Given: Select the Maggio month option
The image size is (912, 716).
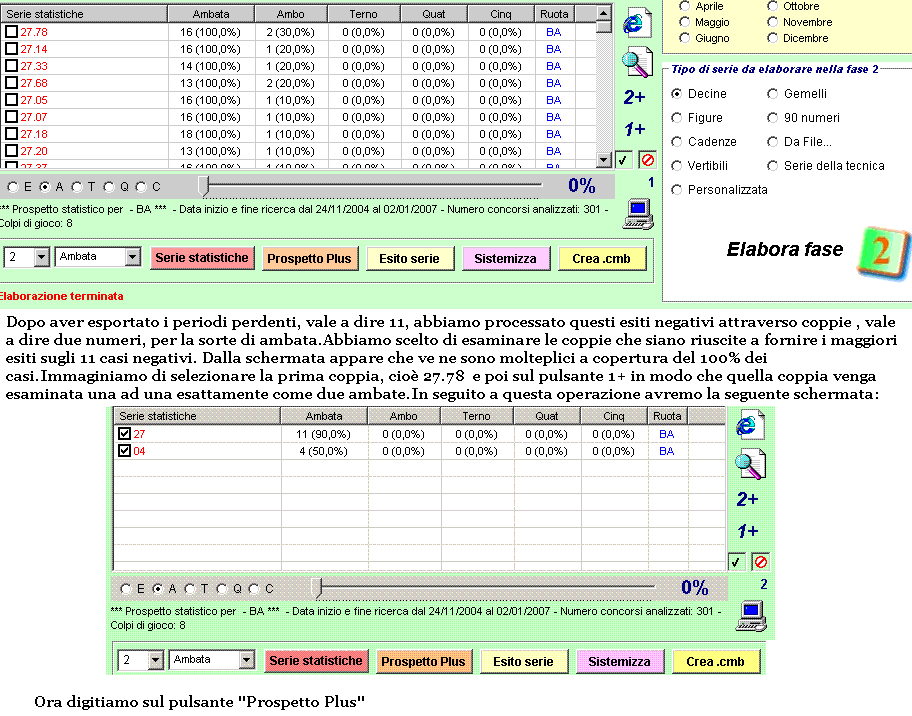Looking at the screenshot, I should coord(685,22).
